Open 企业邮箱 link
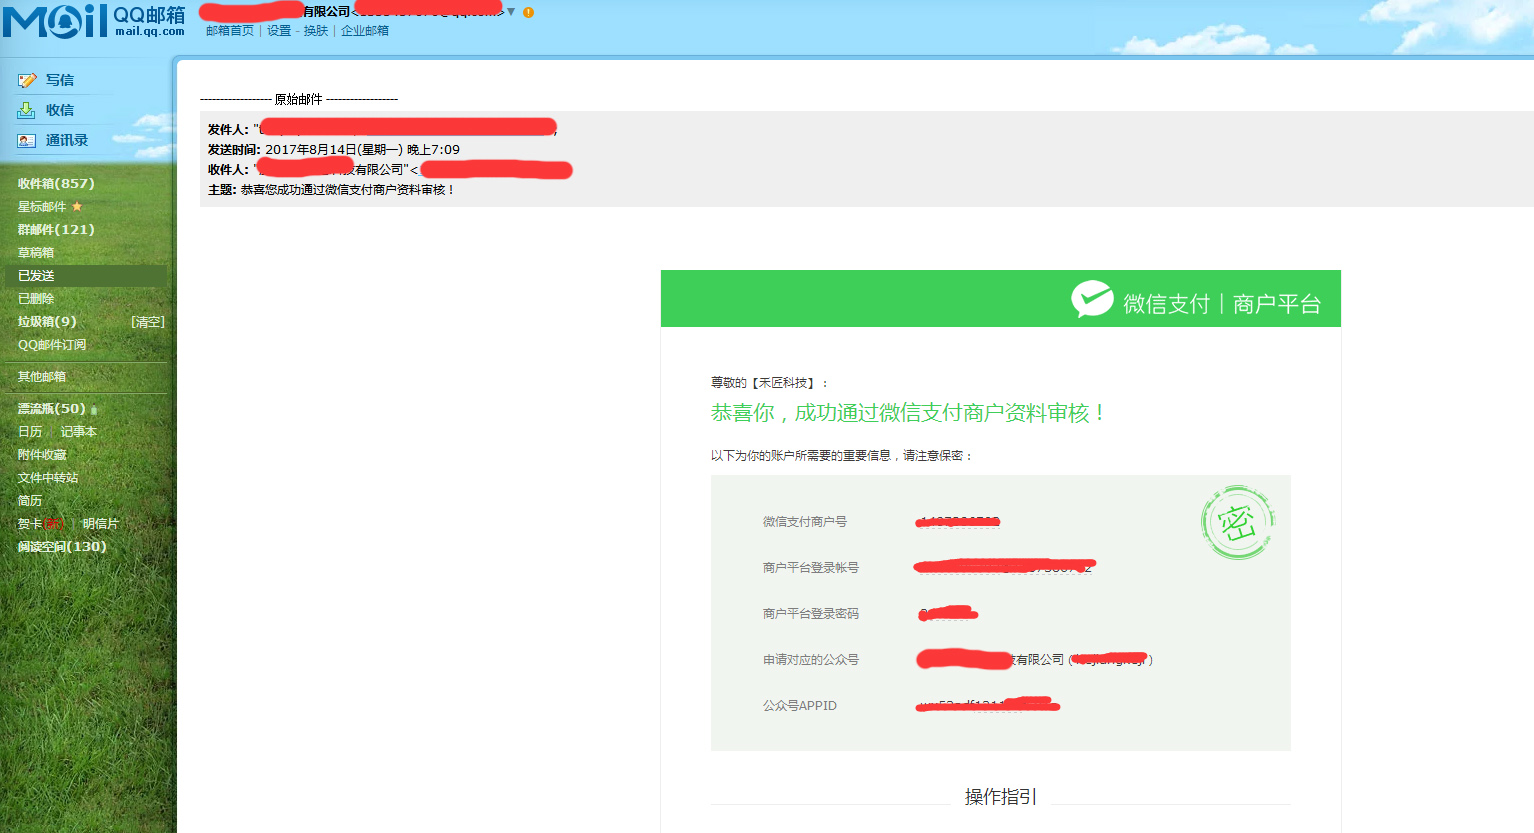Image resolution: width=1534 pixels, height=833 pixels. tap(365, 31)
